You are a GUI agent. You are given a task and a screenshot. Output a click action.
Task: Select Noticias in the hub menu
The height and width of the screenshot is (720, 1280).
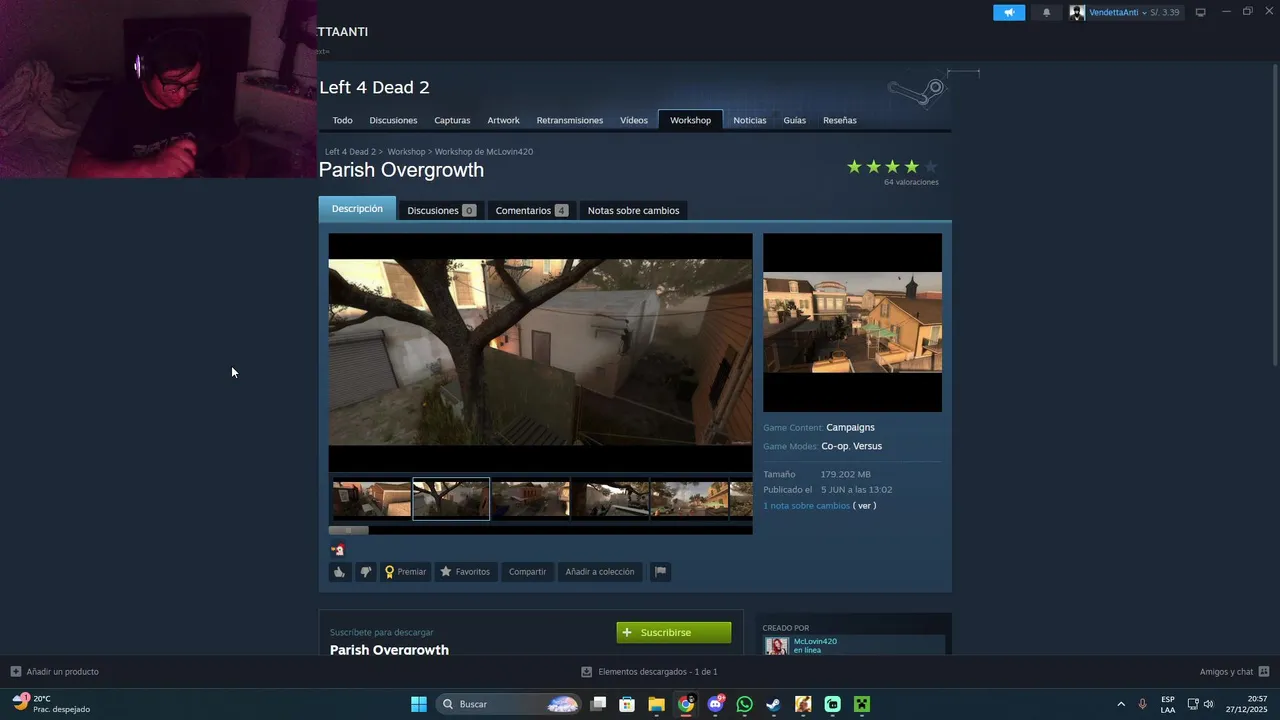point(750,120)
